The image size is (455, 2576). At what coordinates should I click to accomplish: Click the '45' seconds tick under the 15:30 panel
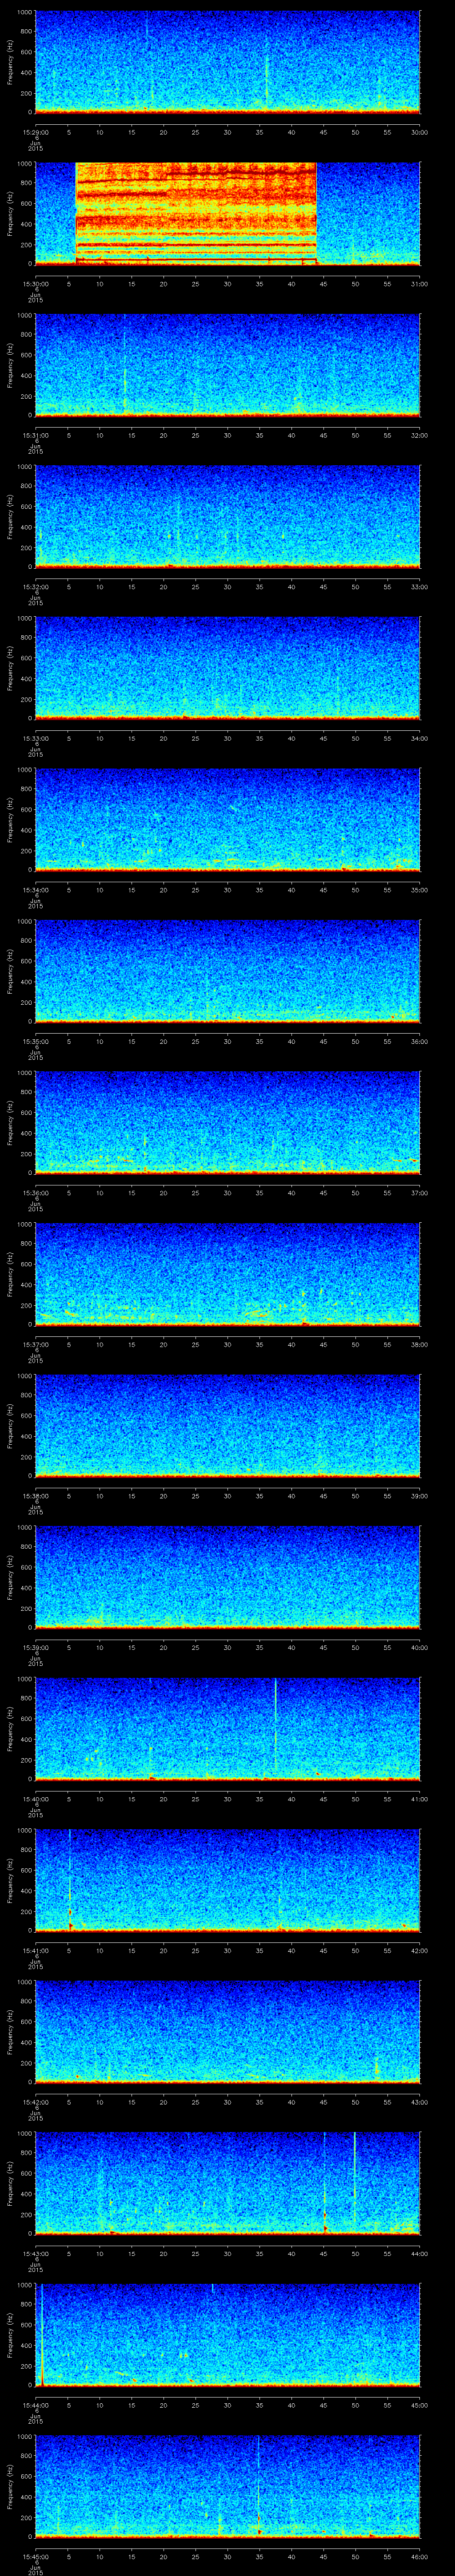[323, 284]
